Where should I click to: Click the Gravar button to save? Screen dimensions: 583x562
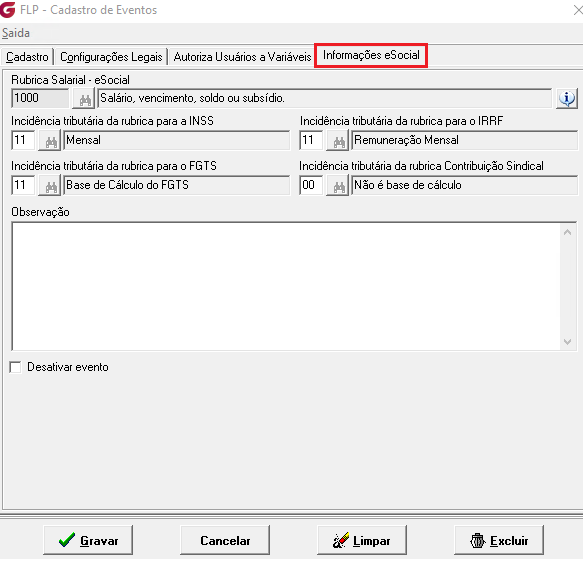[x=88, y=540]
